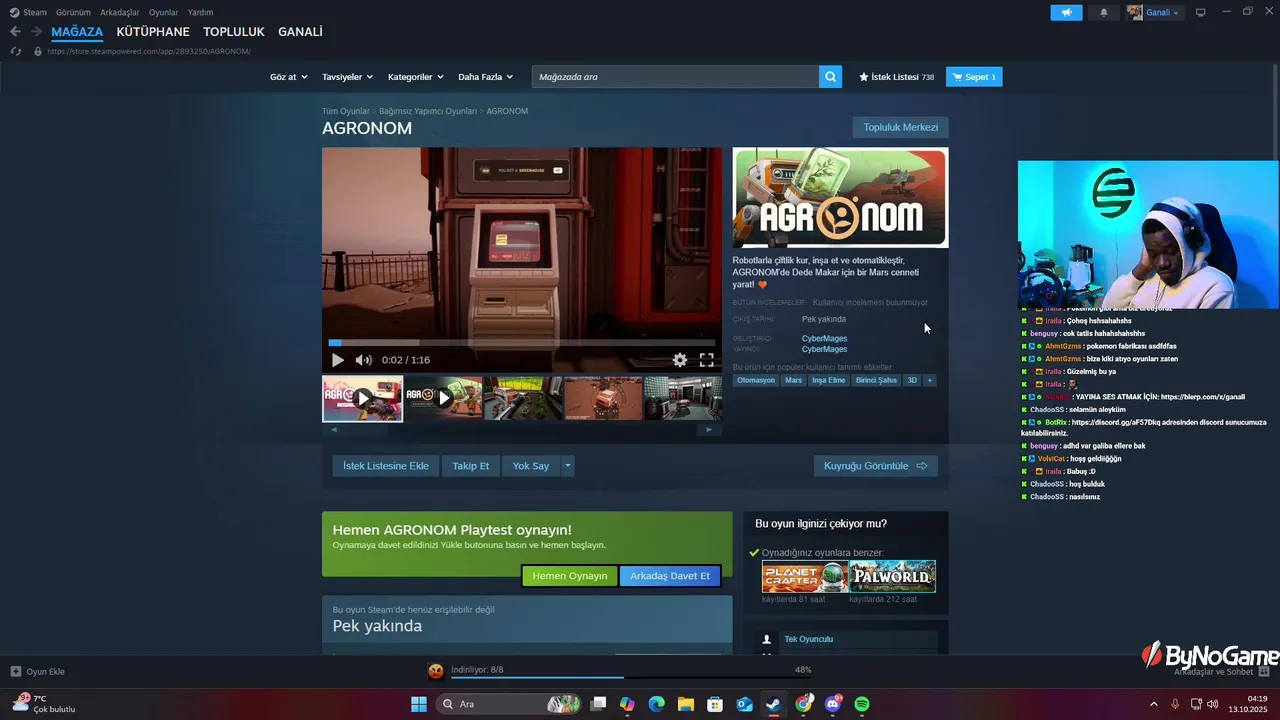Image resolution: width=1280 pixels, height=720 pixels.
Task: Click the microphone tray icon
Action: point(1175,704)
